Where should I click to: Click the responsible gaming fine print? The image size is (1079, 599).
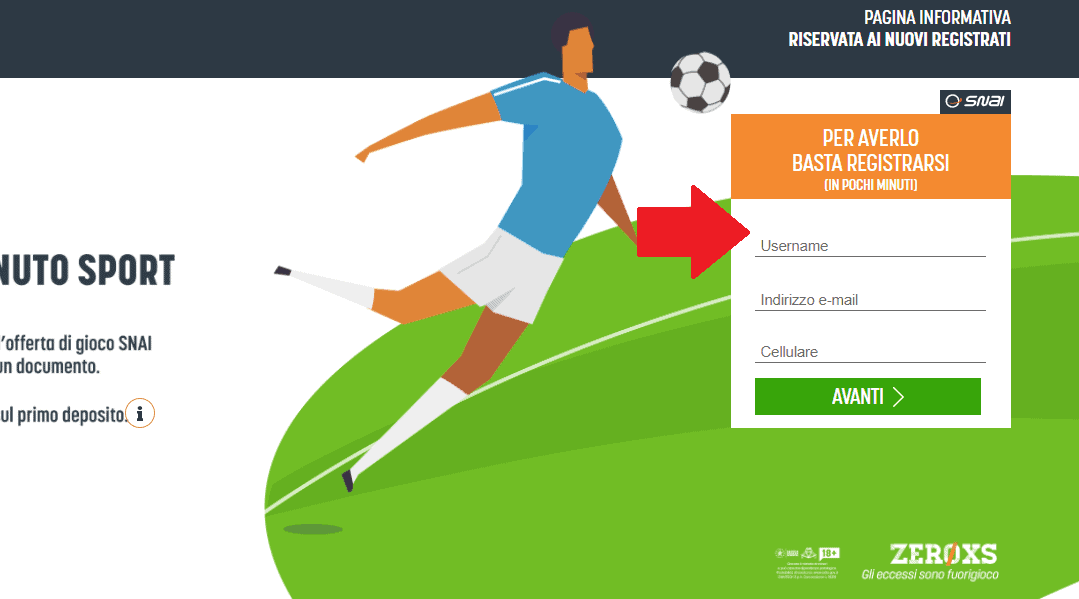(x=806, y=571)
